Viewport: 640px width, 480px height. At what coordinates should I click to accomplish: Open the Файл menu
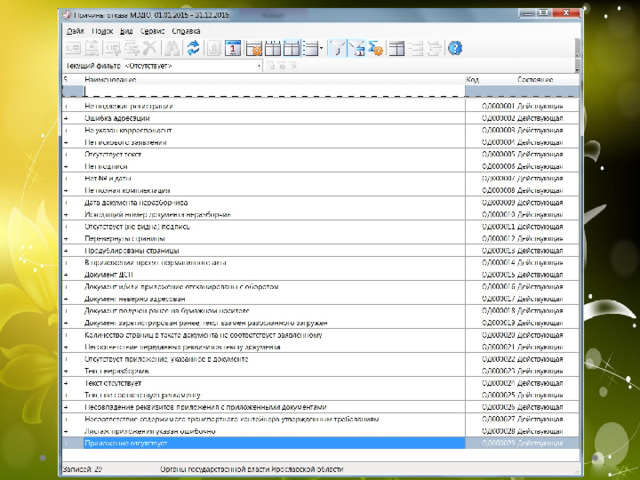click(75, 31)
